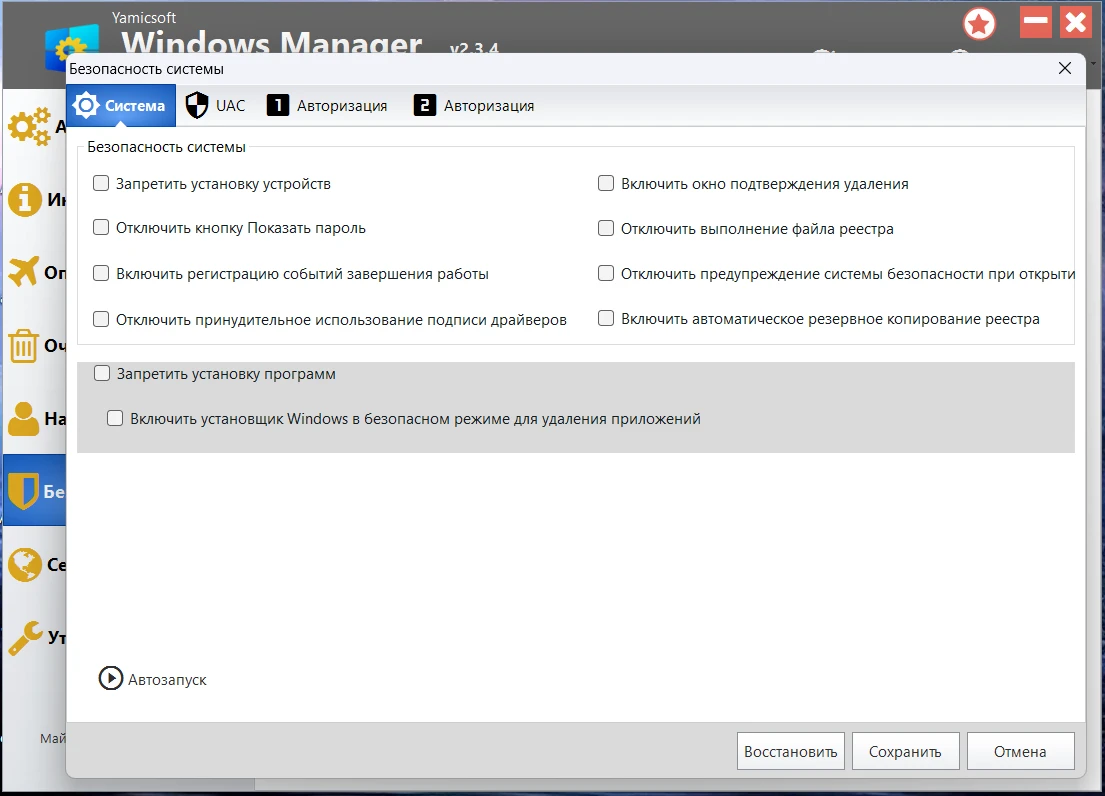Check Запретить установку программ option
Viewport: 1105px width, 796px height.
102,374
